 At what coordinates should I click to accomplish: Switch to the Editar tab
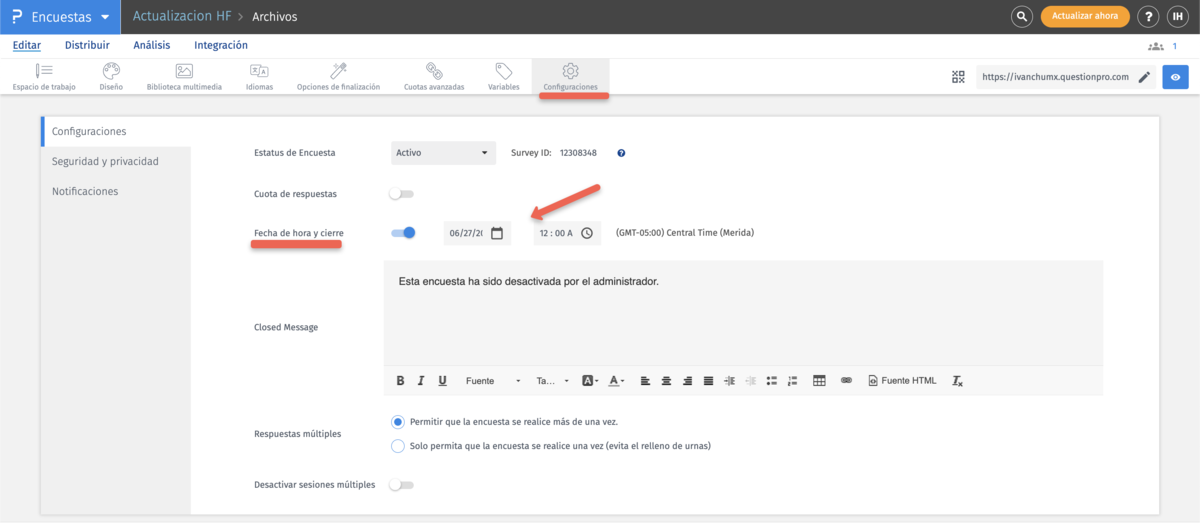click(27, 45)
